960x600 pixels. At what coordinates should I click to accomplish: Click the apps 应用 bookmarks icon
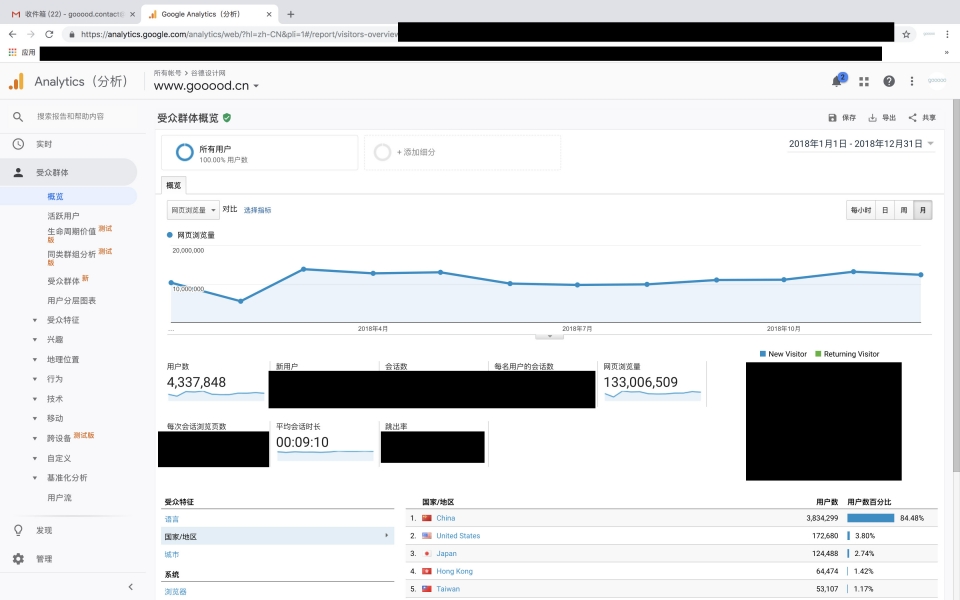point(12,53)
